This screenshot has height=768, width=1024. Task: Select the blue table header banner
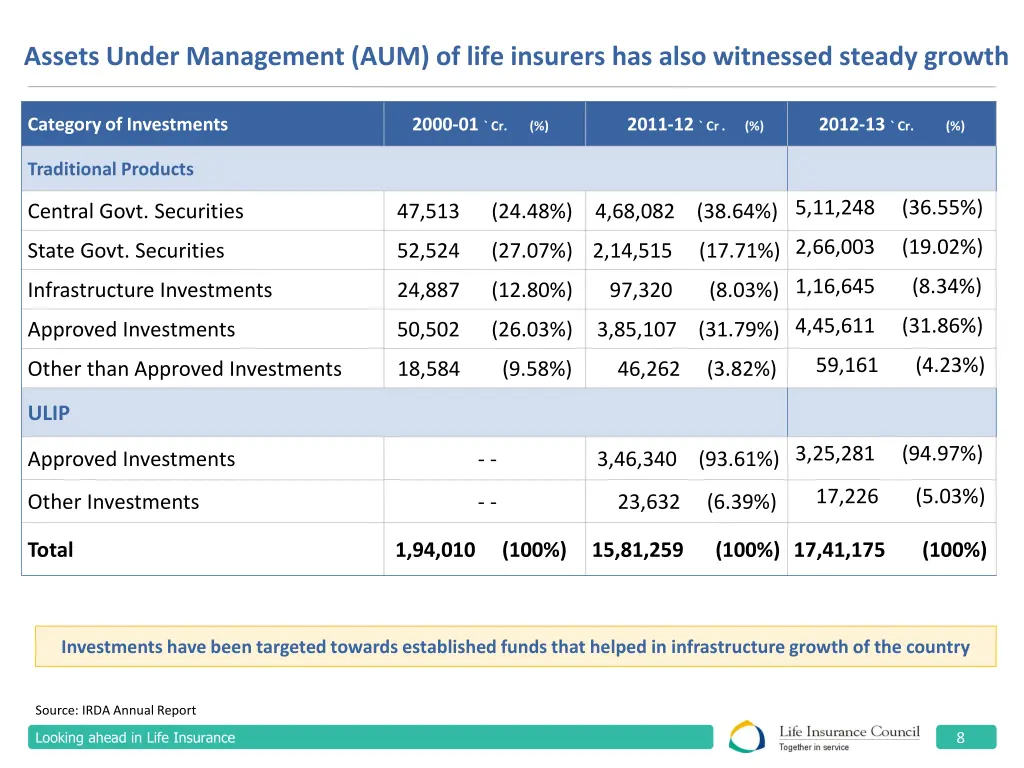(511, 122)
